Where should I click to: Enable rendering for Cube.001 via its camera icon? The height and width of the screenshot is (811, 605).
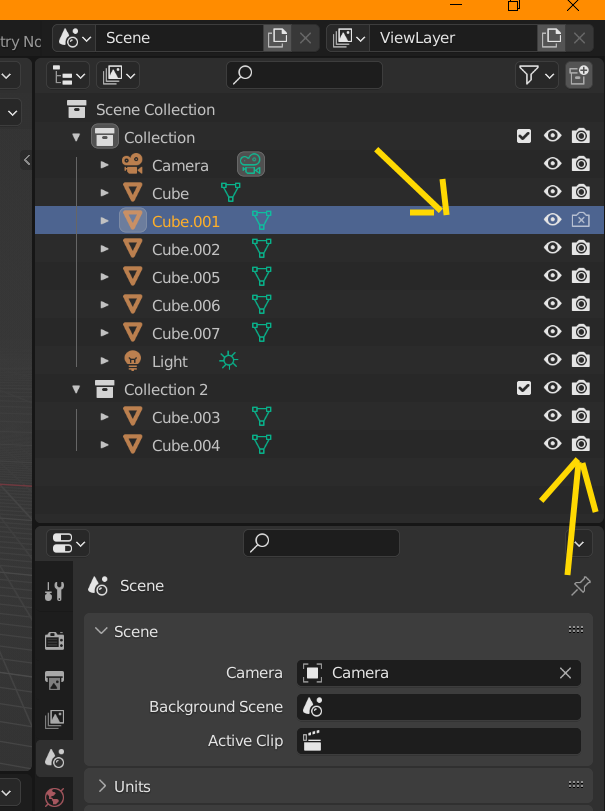click(x=580, y=220)
